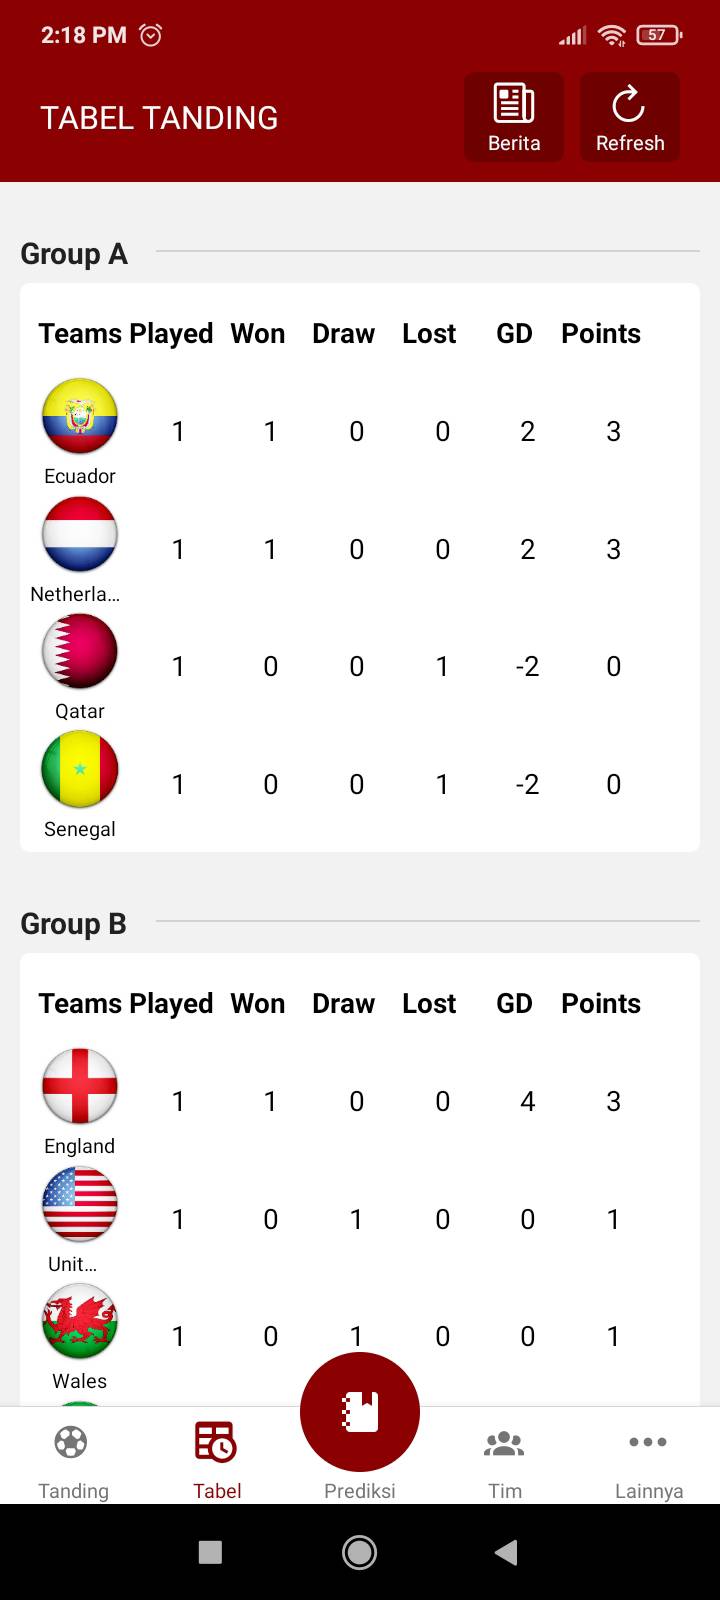The width and height of the screenshot is (720, 1600).
Task: Go to the Tim teams tab
Action: 504,1460
